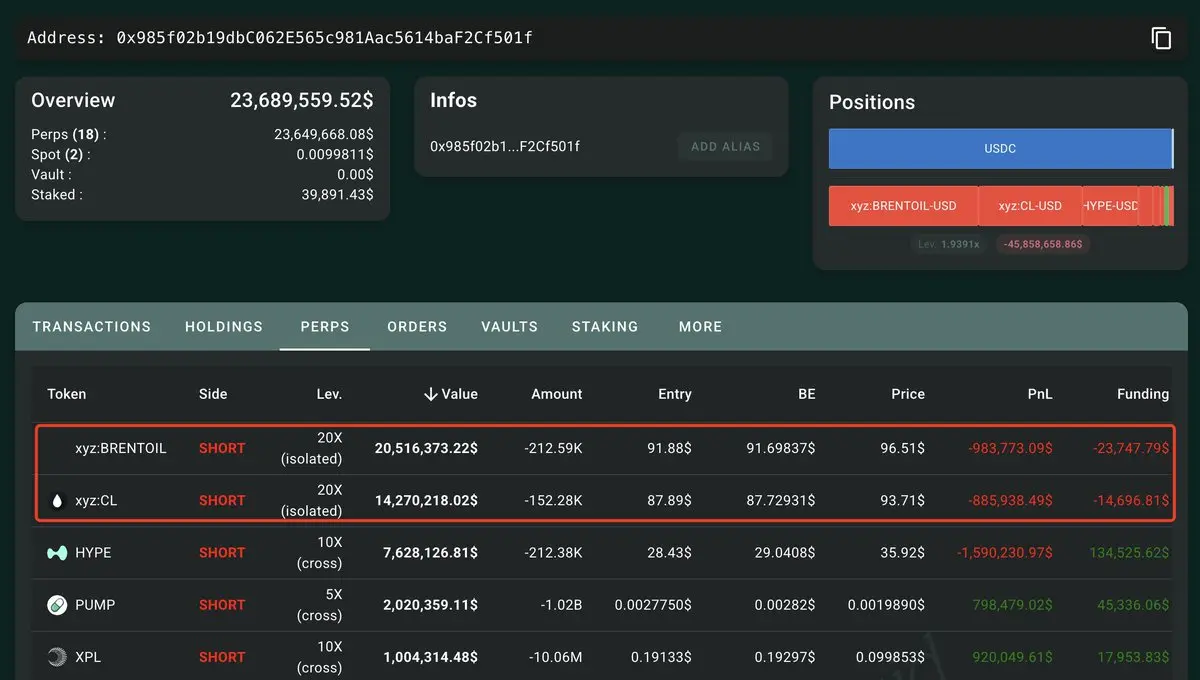1200x680 pixels.
Task: Click BRENTOIL PnL -983,773.09$
Action: [1010, 449]
